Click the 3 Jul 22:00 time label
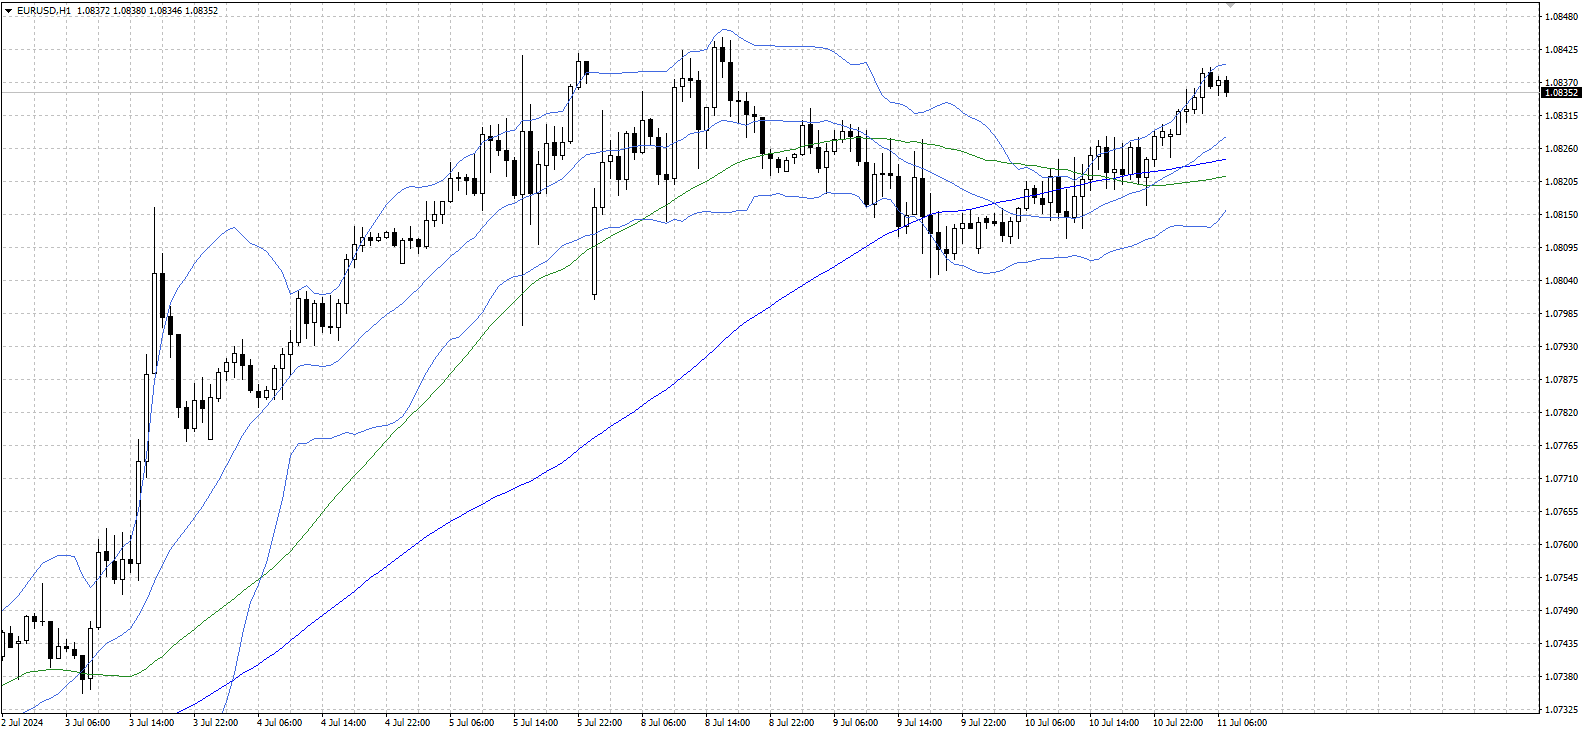This screenshot has width=1582, height=730. pos(216,722)
